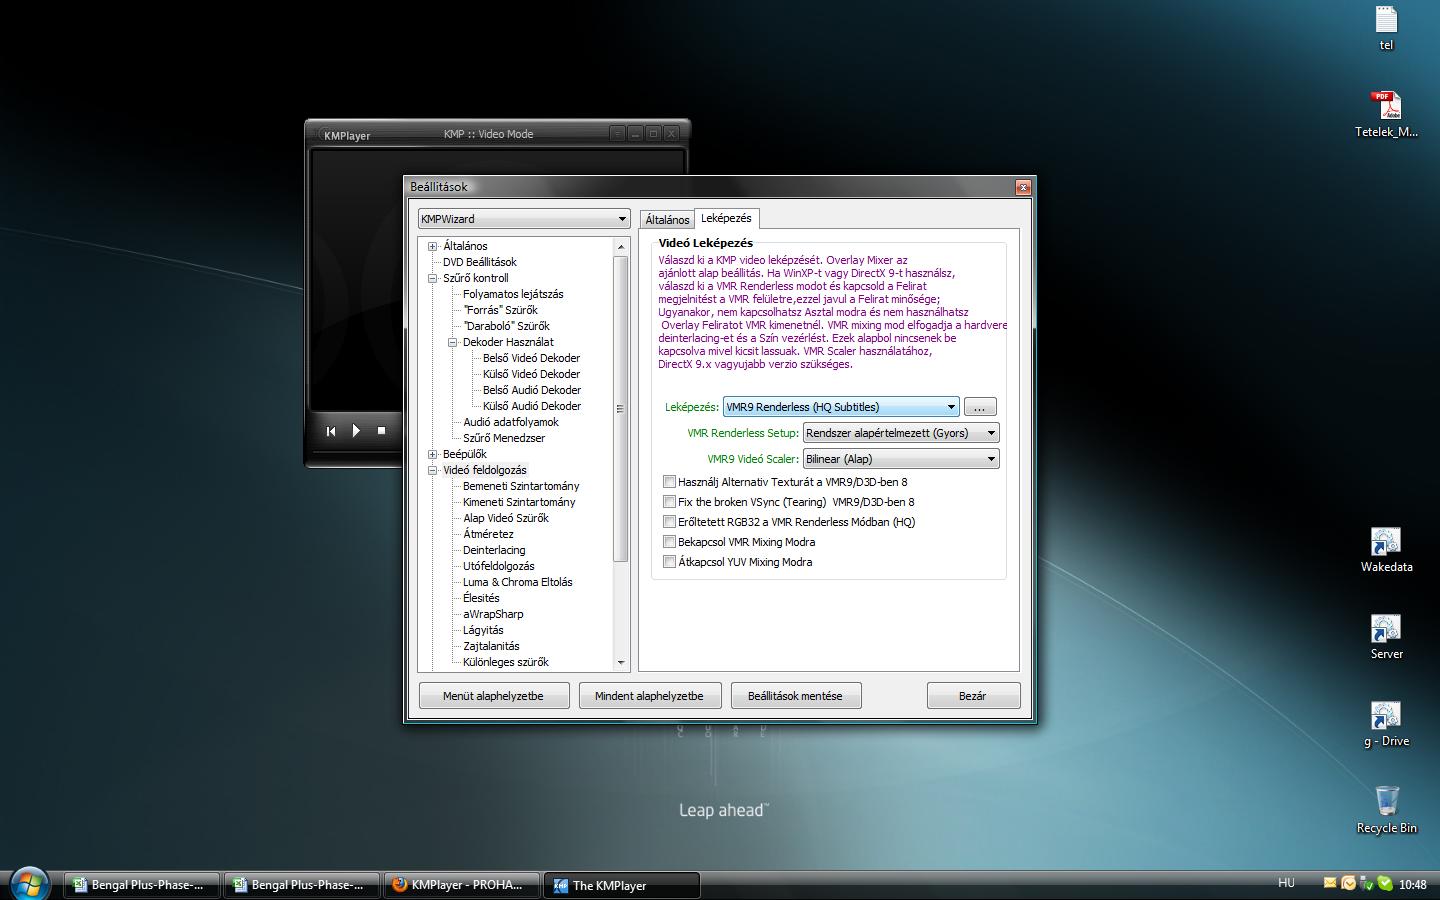Select the g - Drive shortcut icon
The width and height of the screenshot is (1440, 900).
tap(1386, 724)
